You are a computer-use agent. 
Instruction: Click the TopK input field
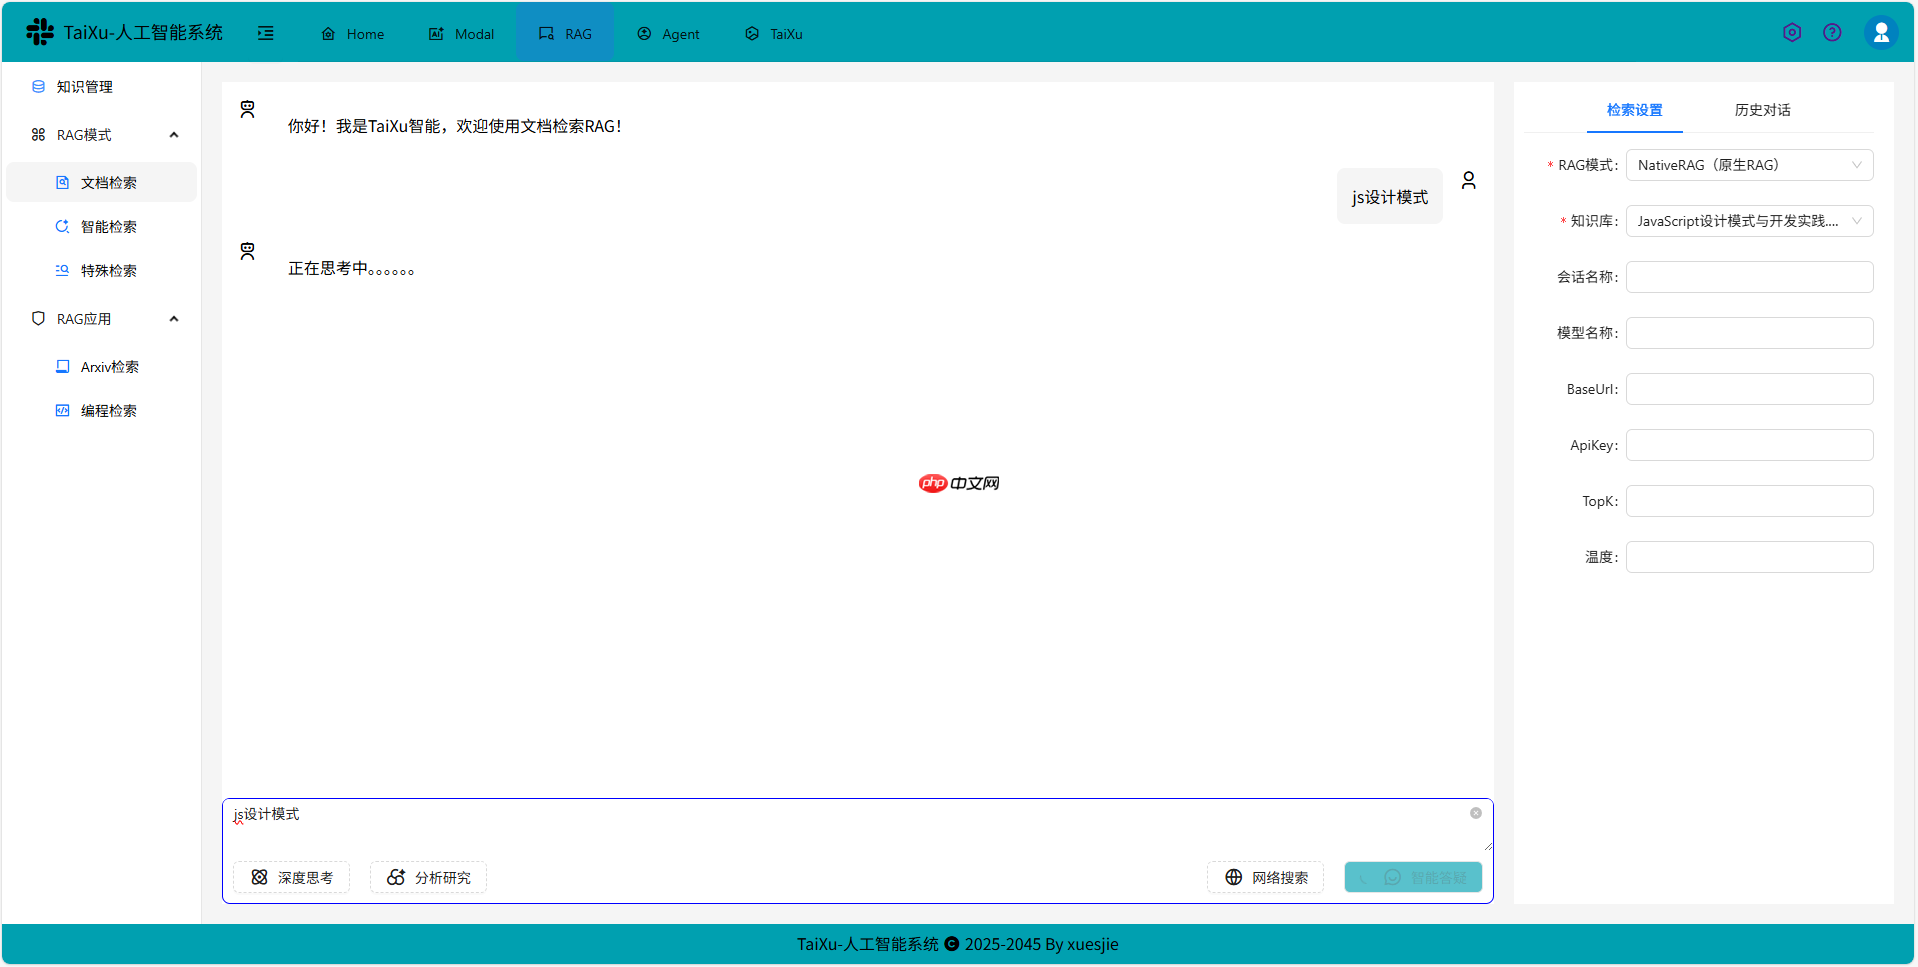tap(1748, 500)
